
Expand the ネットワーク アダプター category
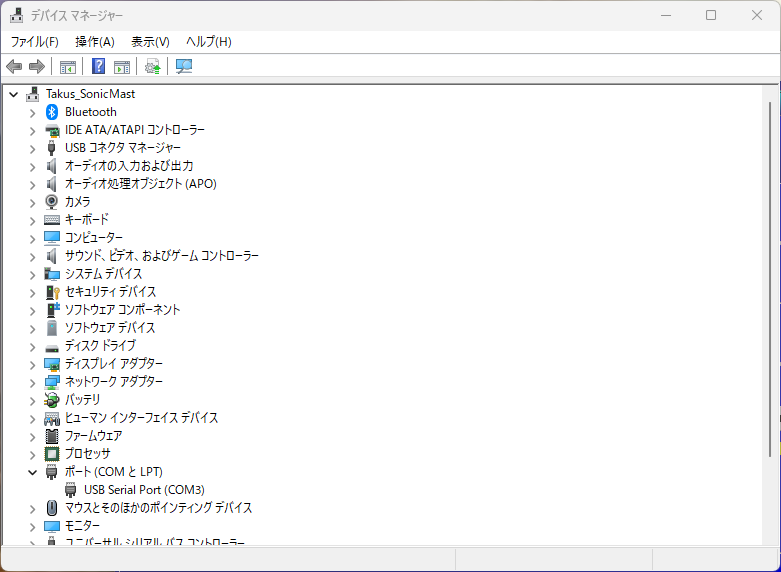click(x=32, y=382)
